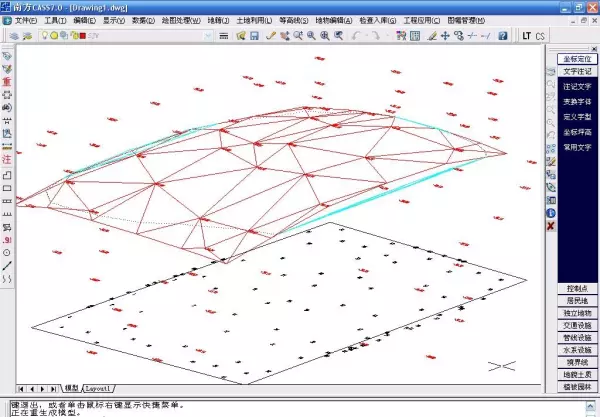Click the red .9 elevation point icon
The width and height of the screenshot is (600, 417).
pos(7,240)
